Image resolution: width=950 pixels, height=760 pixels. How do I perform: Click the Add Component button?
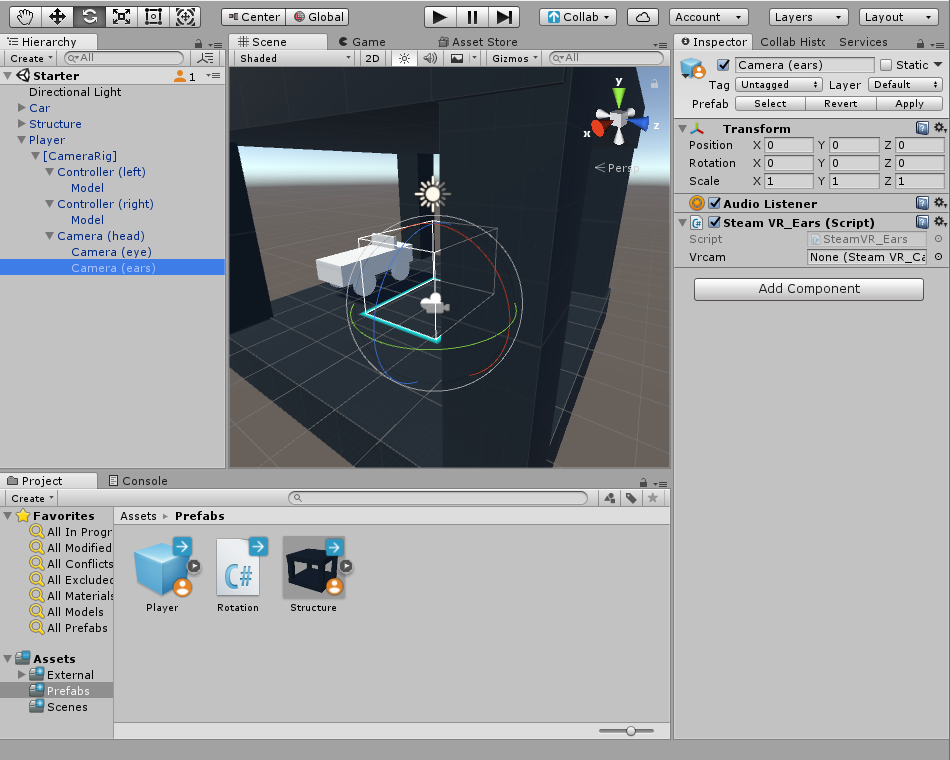click(808, 289)
